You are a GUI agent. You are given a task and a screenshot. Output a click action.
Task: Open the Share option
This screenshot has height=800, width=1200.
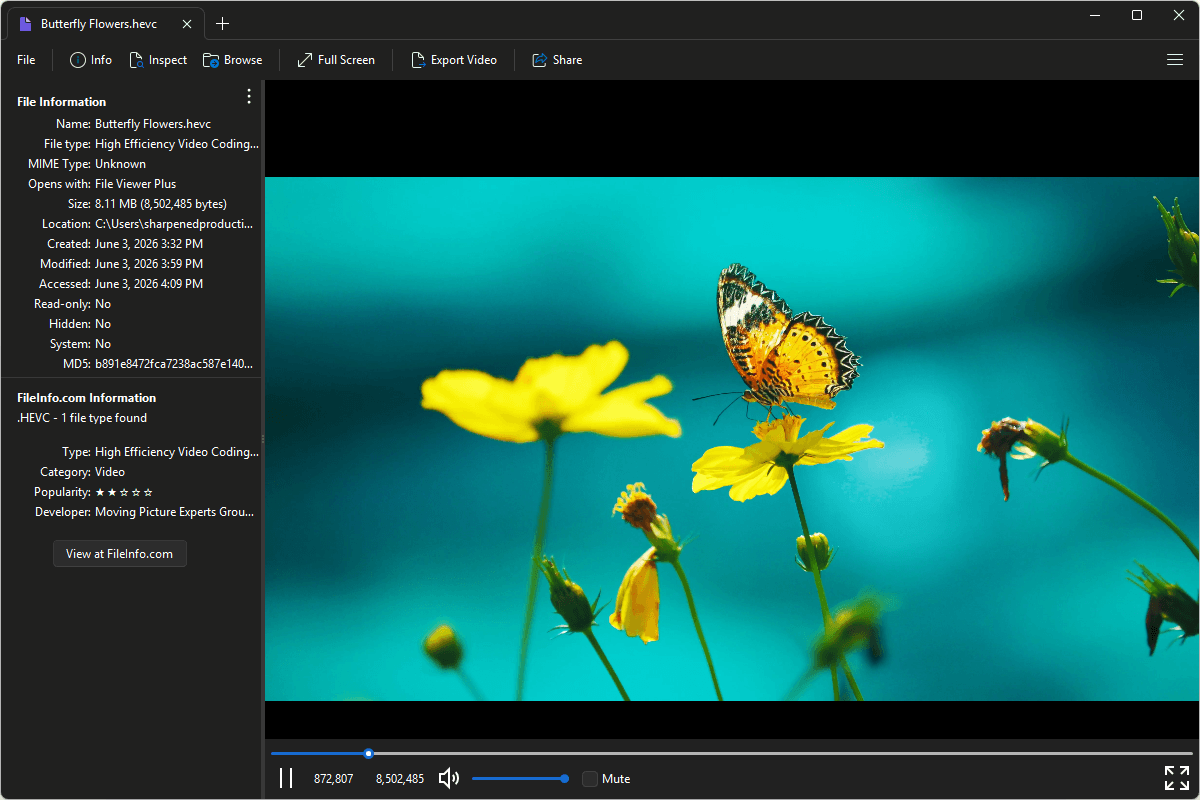coord(556,60)
